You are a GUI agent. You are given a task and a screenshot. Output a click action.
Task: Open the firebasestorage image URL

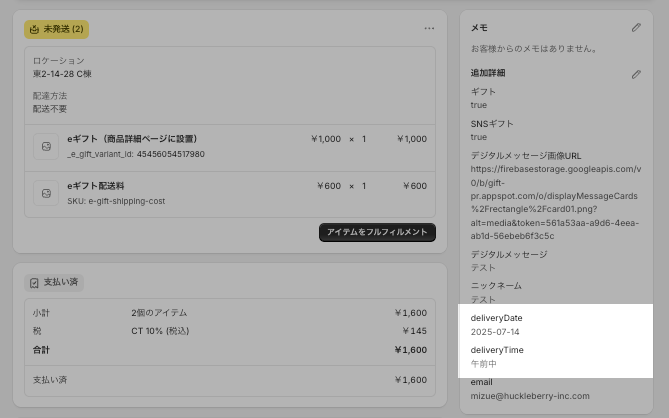552,196
